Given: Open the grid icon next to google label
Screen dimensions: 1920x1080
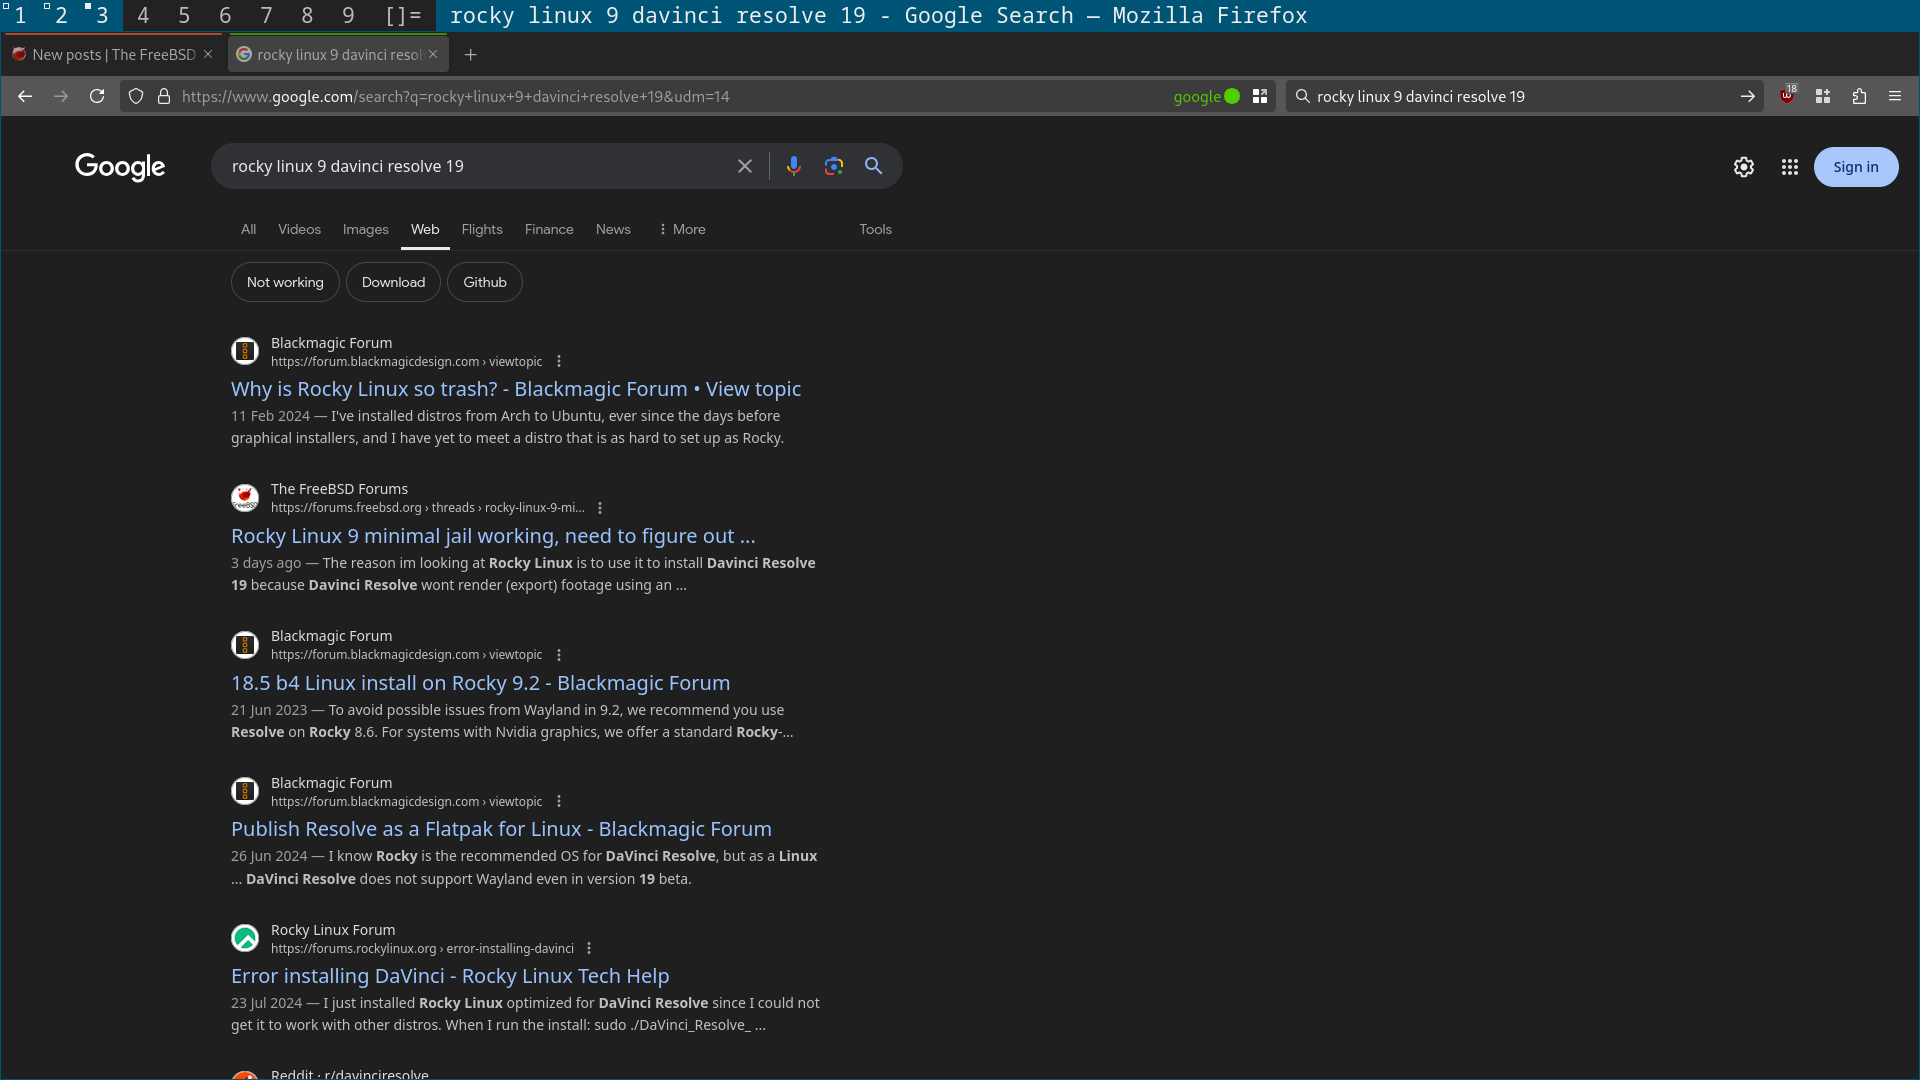Looking at the screenshot, I should pos(1260,96).
